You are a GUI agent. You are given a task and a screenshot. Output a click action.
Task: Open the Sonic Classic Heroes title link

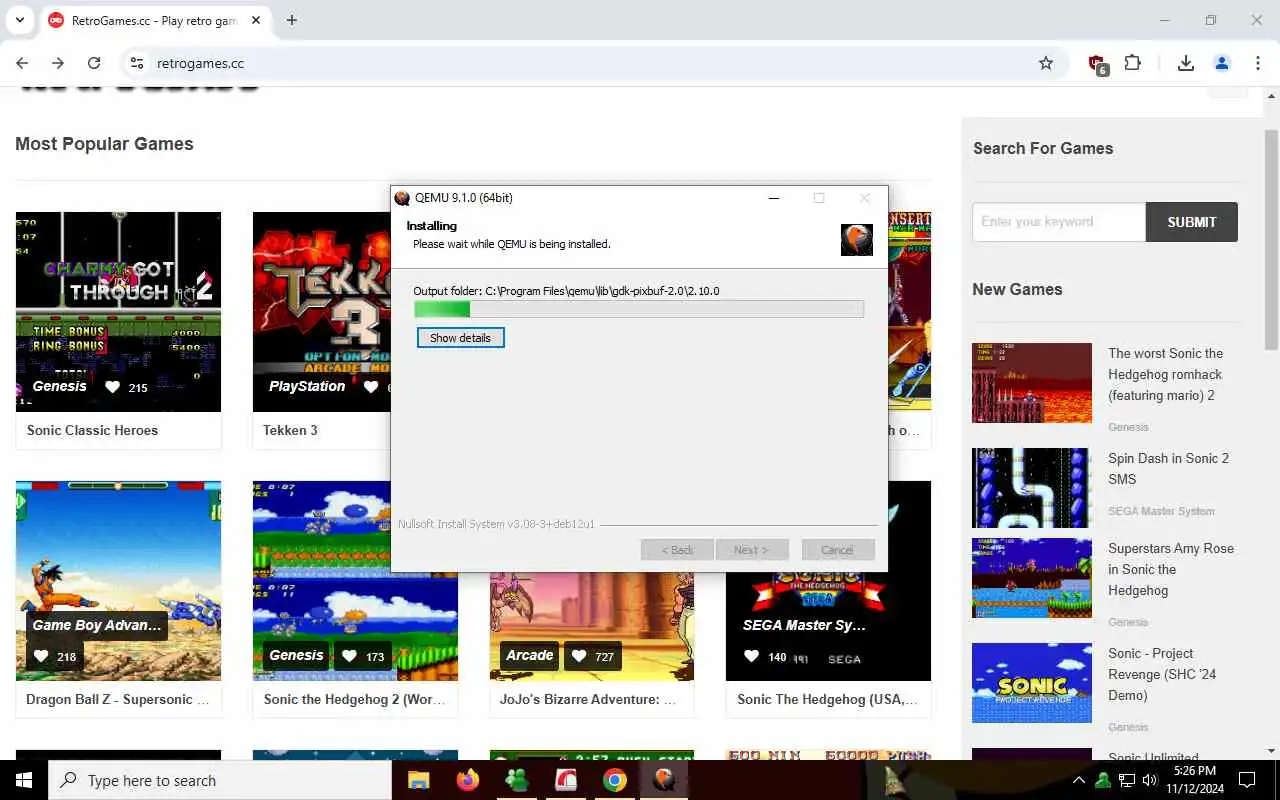[x=92, y=430]
